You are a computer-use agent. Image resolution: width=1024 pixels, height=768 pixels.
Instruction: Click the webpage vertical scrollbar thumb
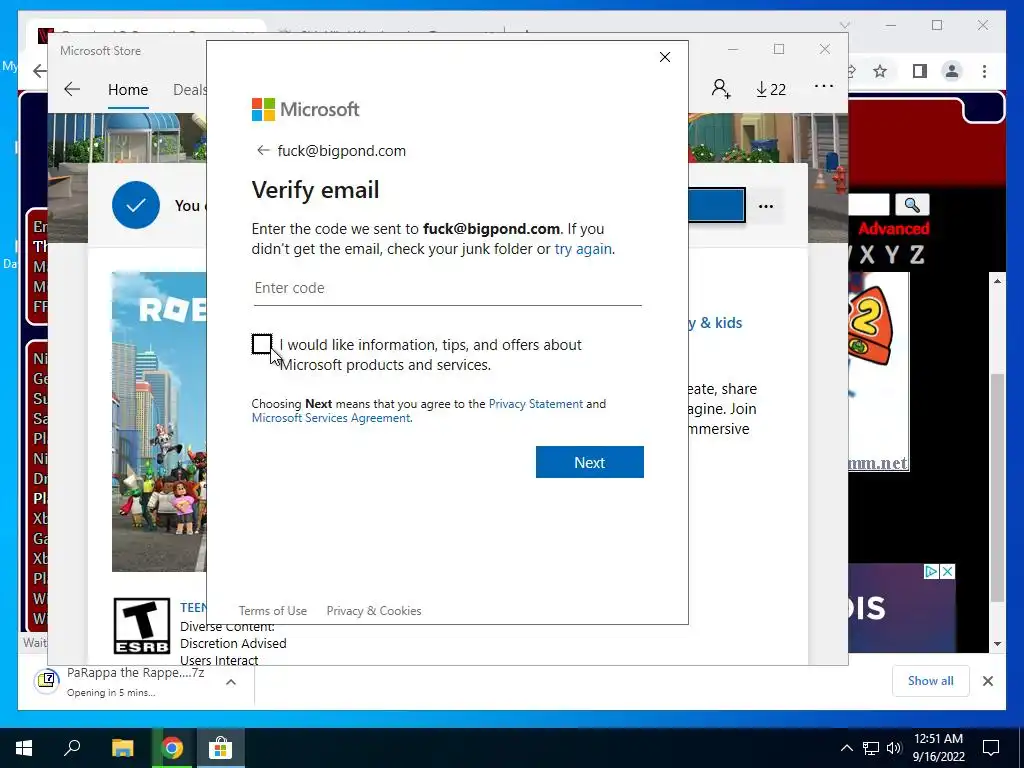997,487
